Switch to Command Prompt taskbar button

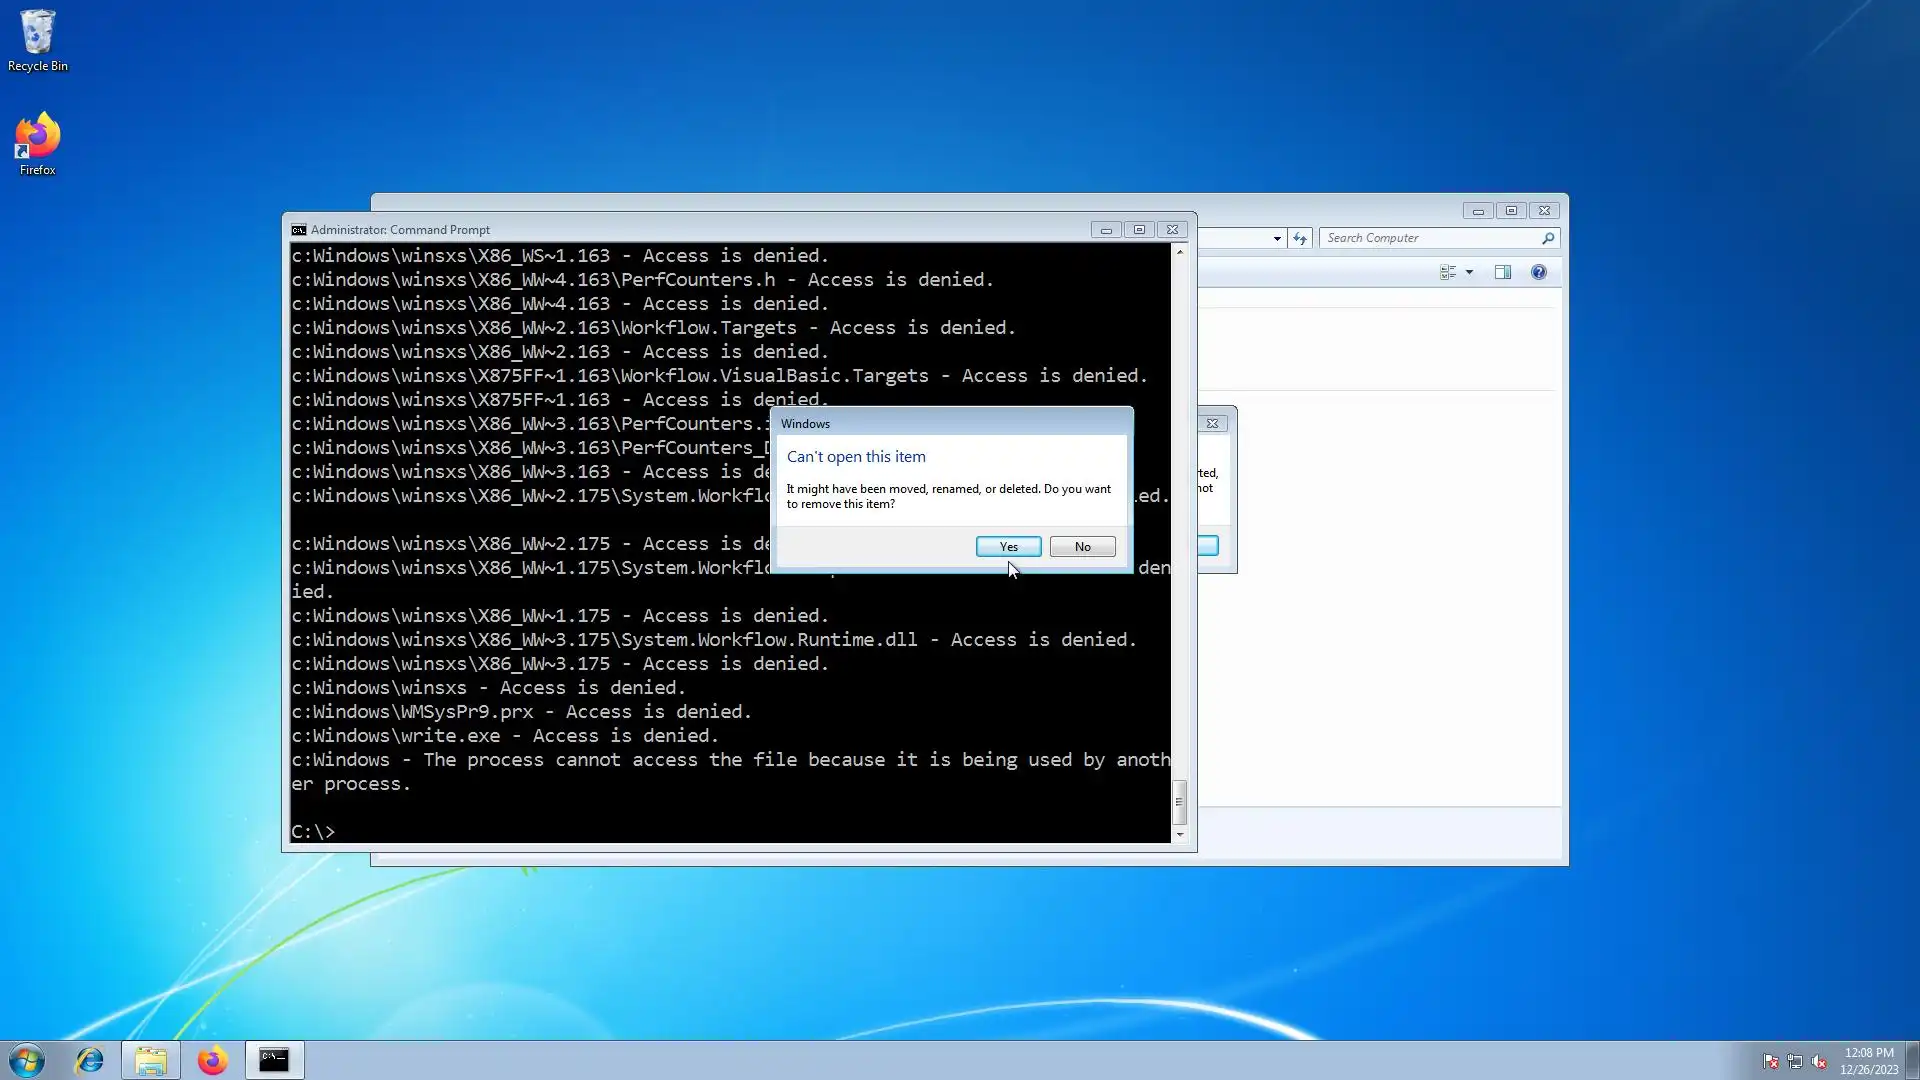pyautogui.click(x=274, y=1060)
